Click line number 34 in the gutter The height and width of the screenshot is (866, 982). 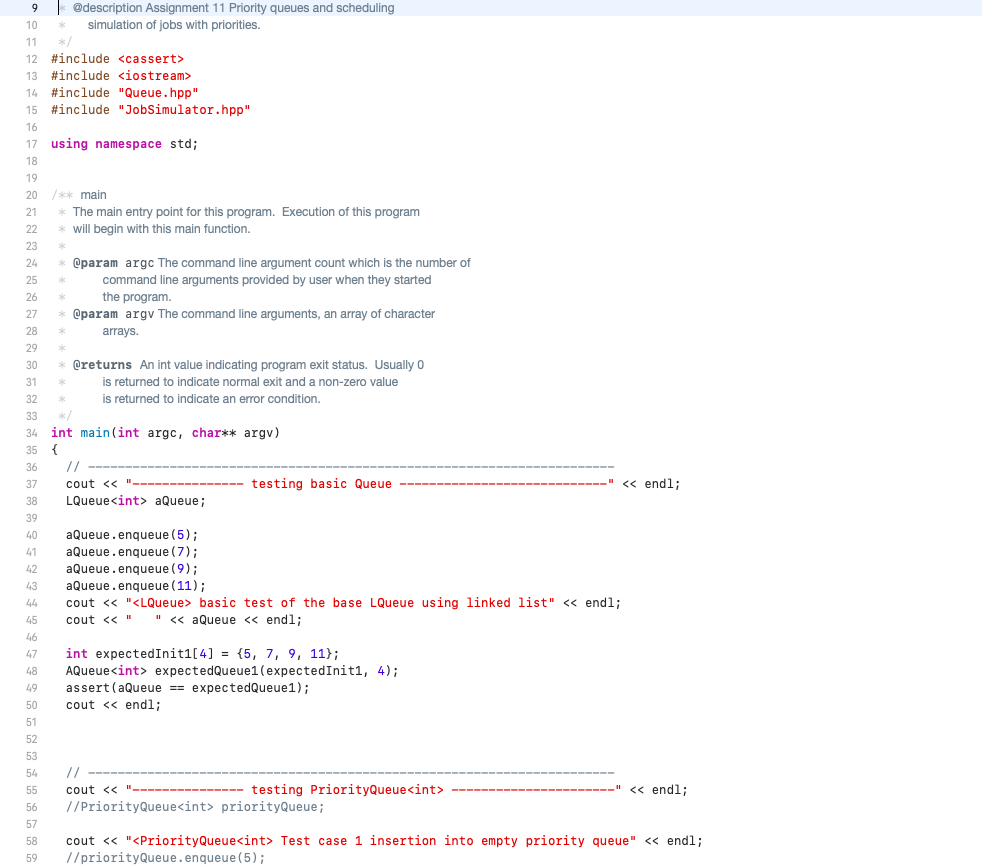tap(31, 432)
